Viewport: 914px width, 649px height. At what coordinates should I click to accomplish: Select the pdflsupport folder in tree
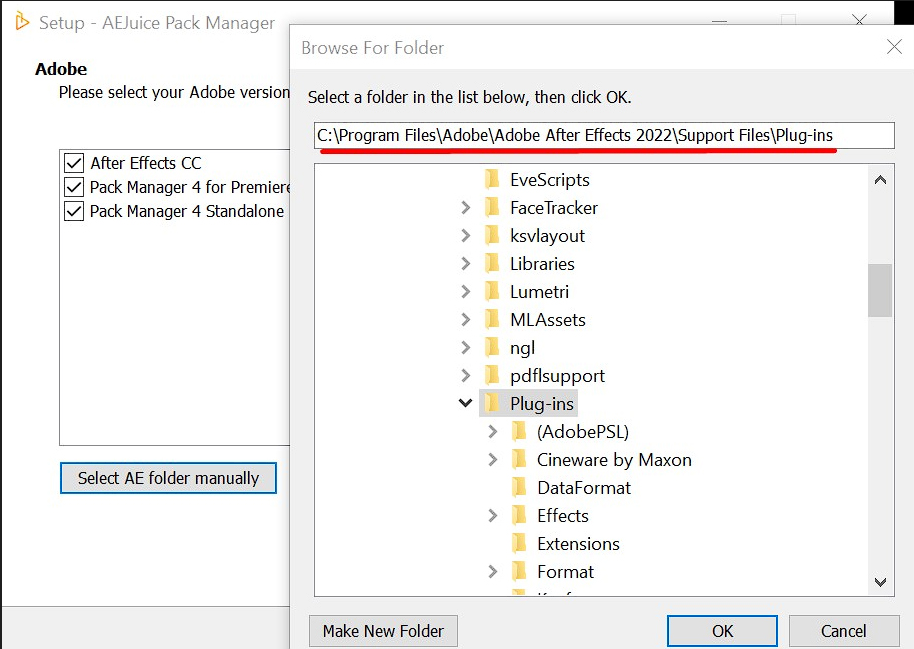(557, 376)
